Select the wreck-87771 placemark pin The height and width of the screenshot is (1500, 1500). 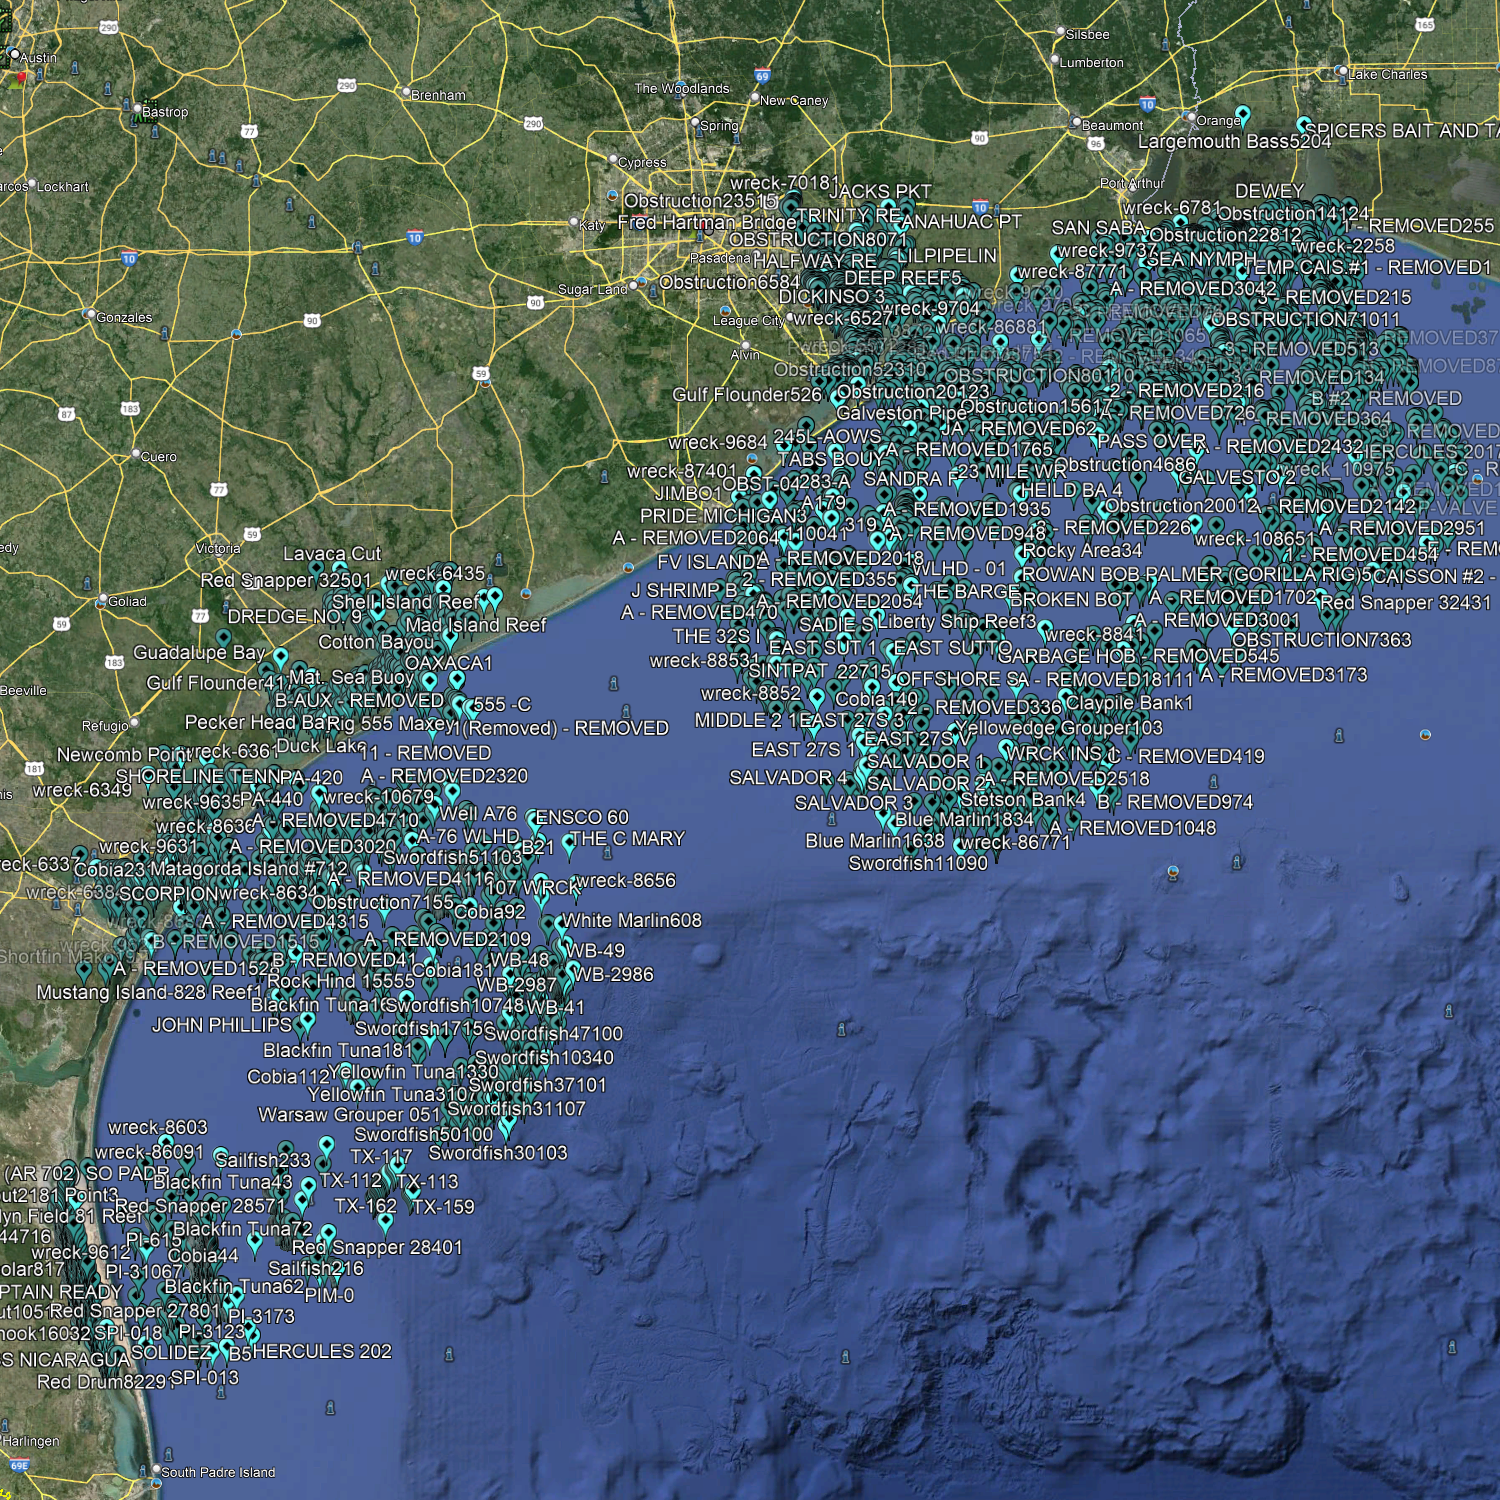click(1015, 277)
